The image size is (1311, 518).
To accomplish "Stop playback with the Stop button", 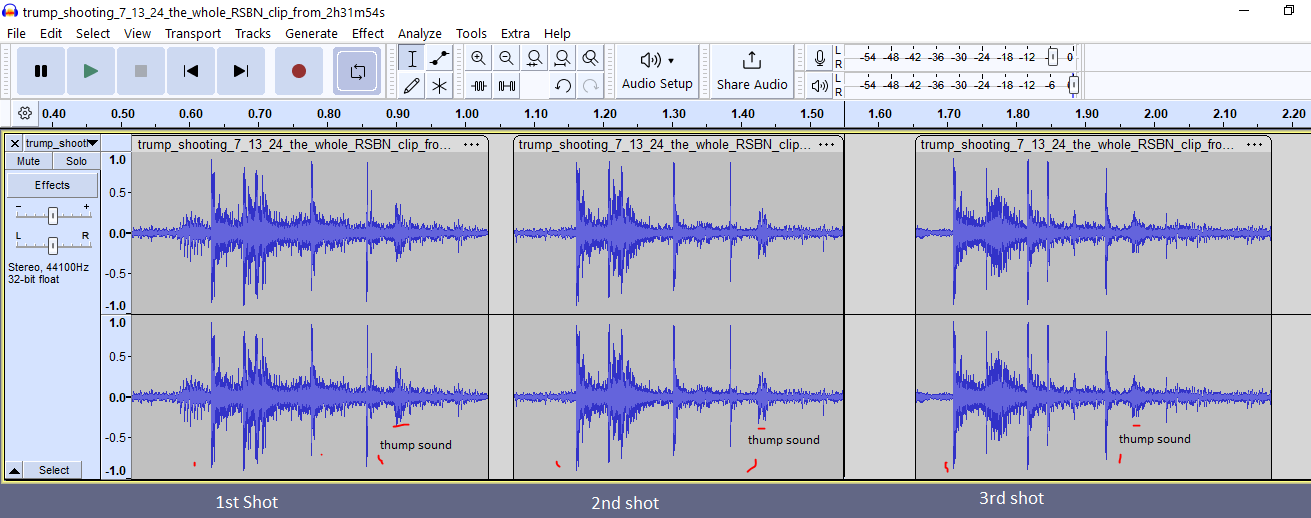I will point(141,71).
